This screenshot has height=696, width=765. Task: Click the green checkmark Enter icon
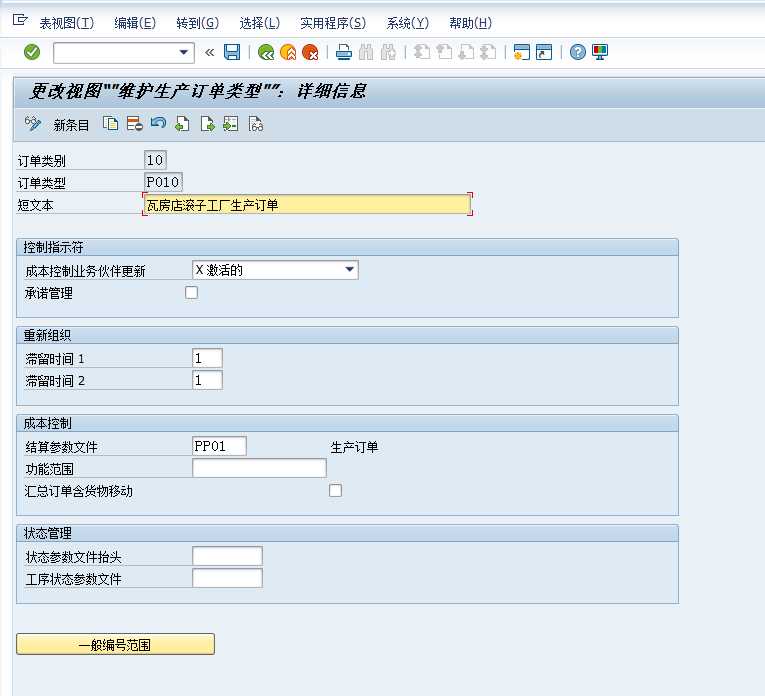pos(32,52)
